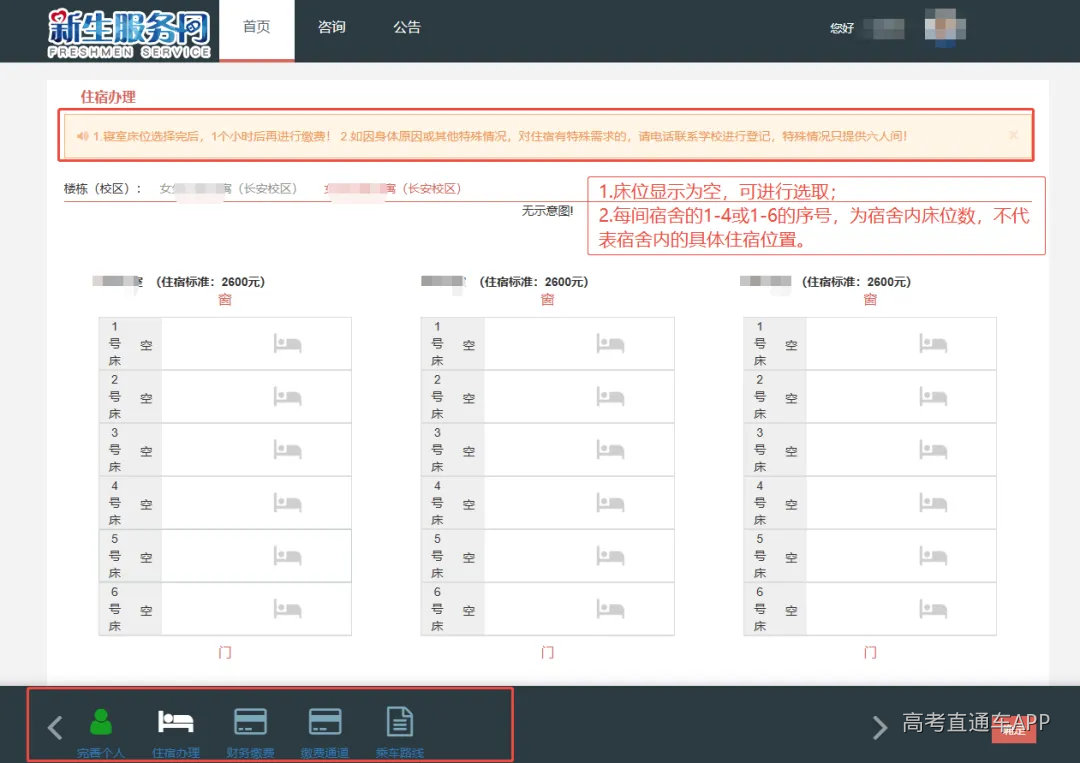Screen dimensions: 1080x763
Task: Select bed 2 icon in the left room
Action: pos(287,396)
